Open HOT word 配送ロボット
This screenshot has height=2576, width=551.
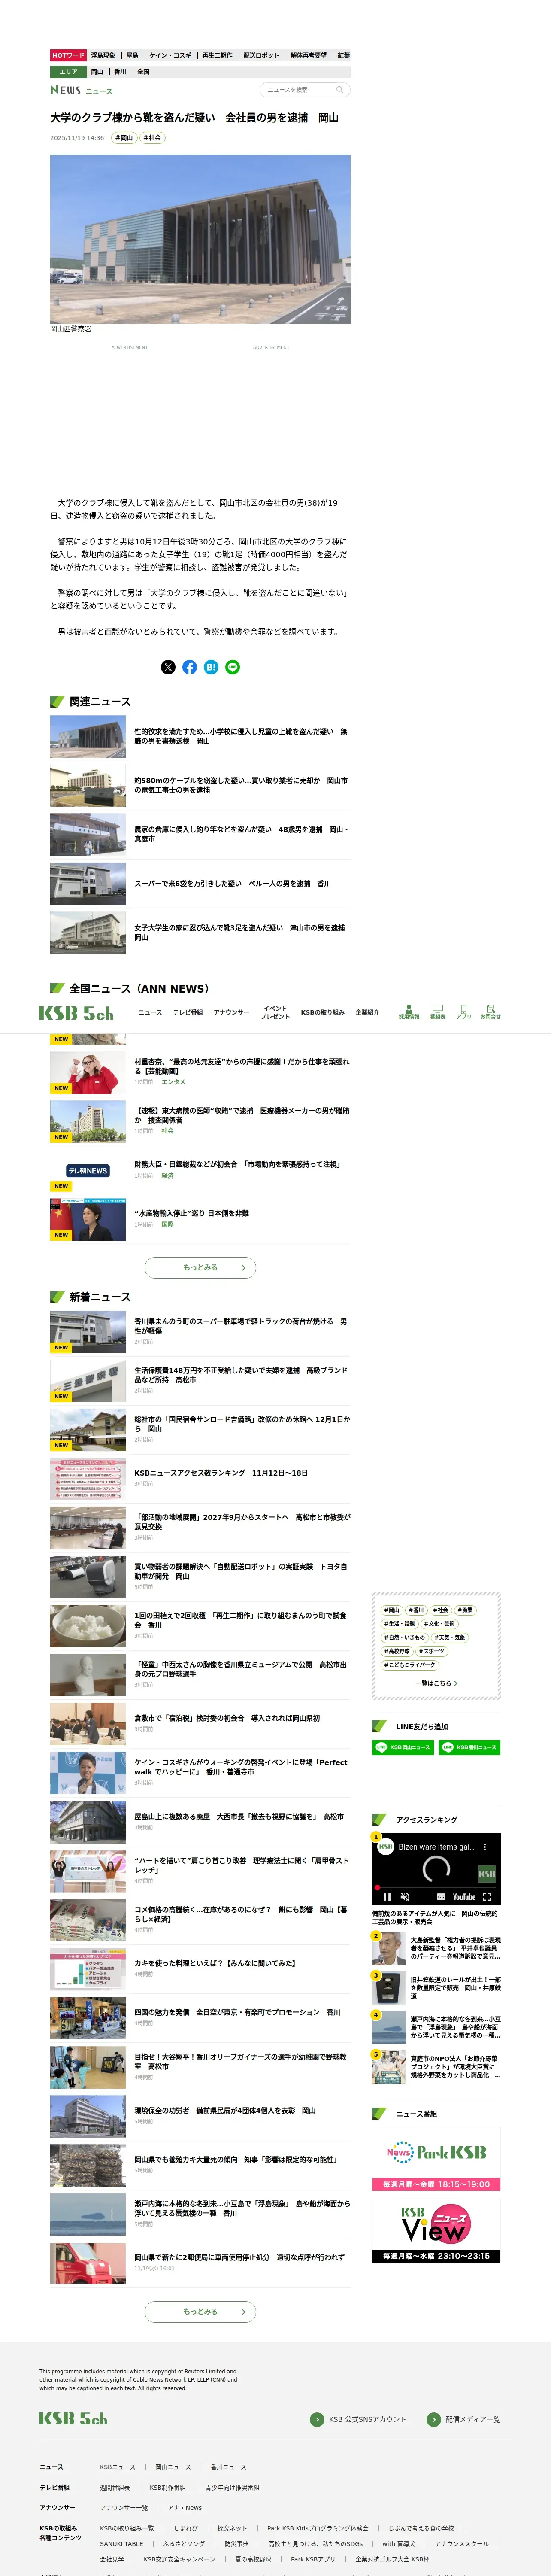(262, 56)
